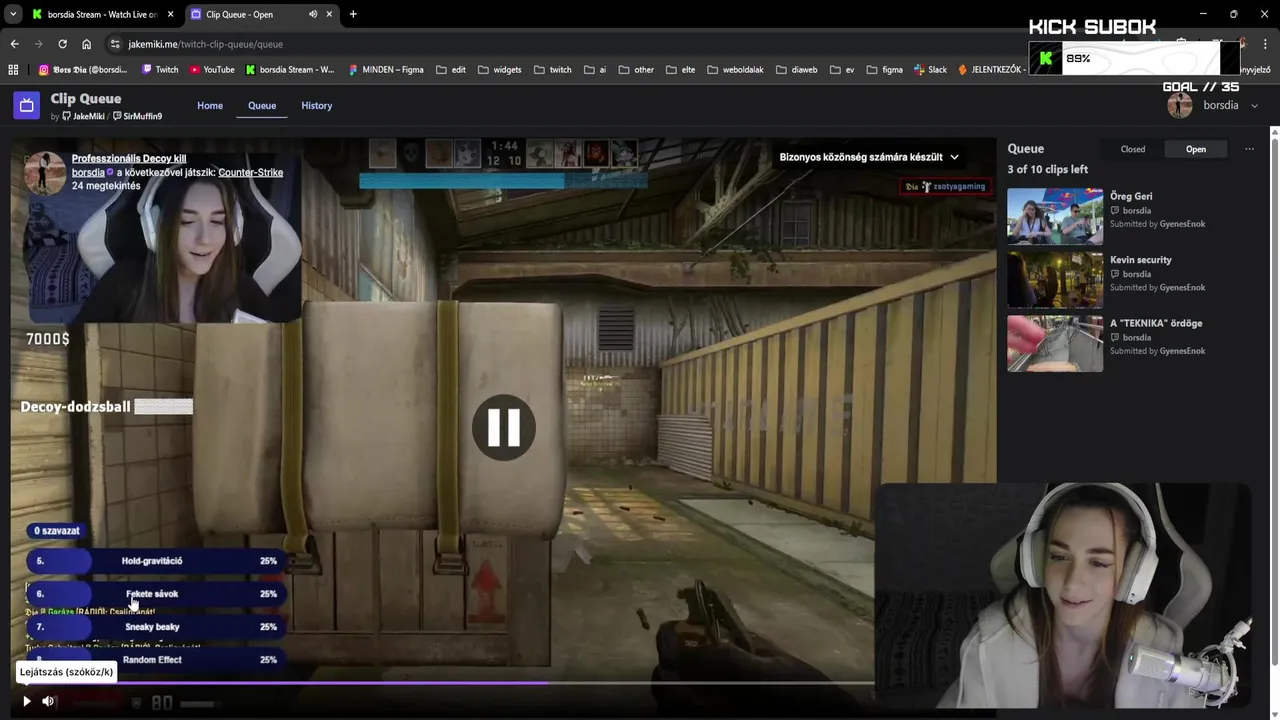The image size is (1280, 720).
Task: Open the Slack bookmark
Action: coord(930,70)
